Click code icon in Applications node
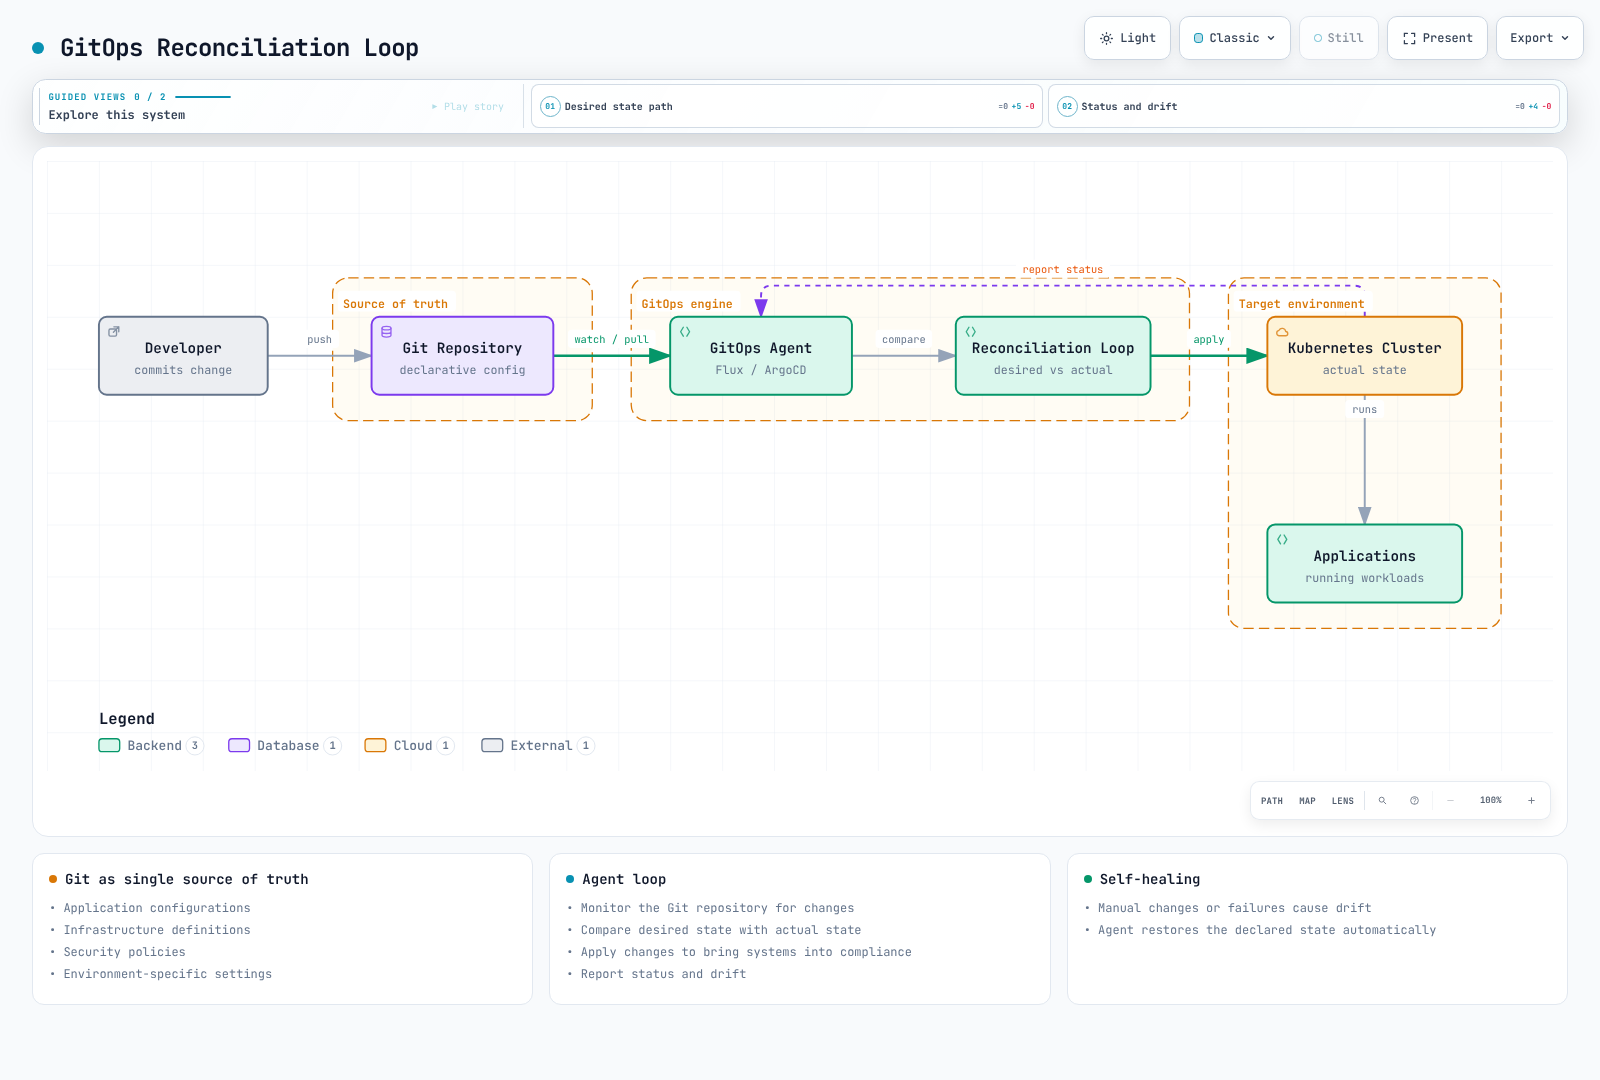 (1282, 539)
